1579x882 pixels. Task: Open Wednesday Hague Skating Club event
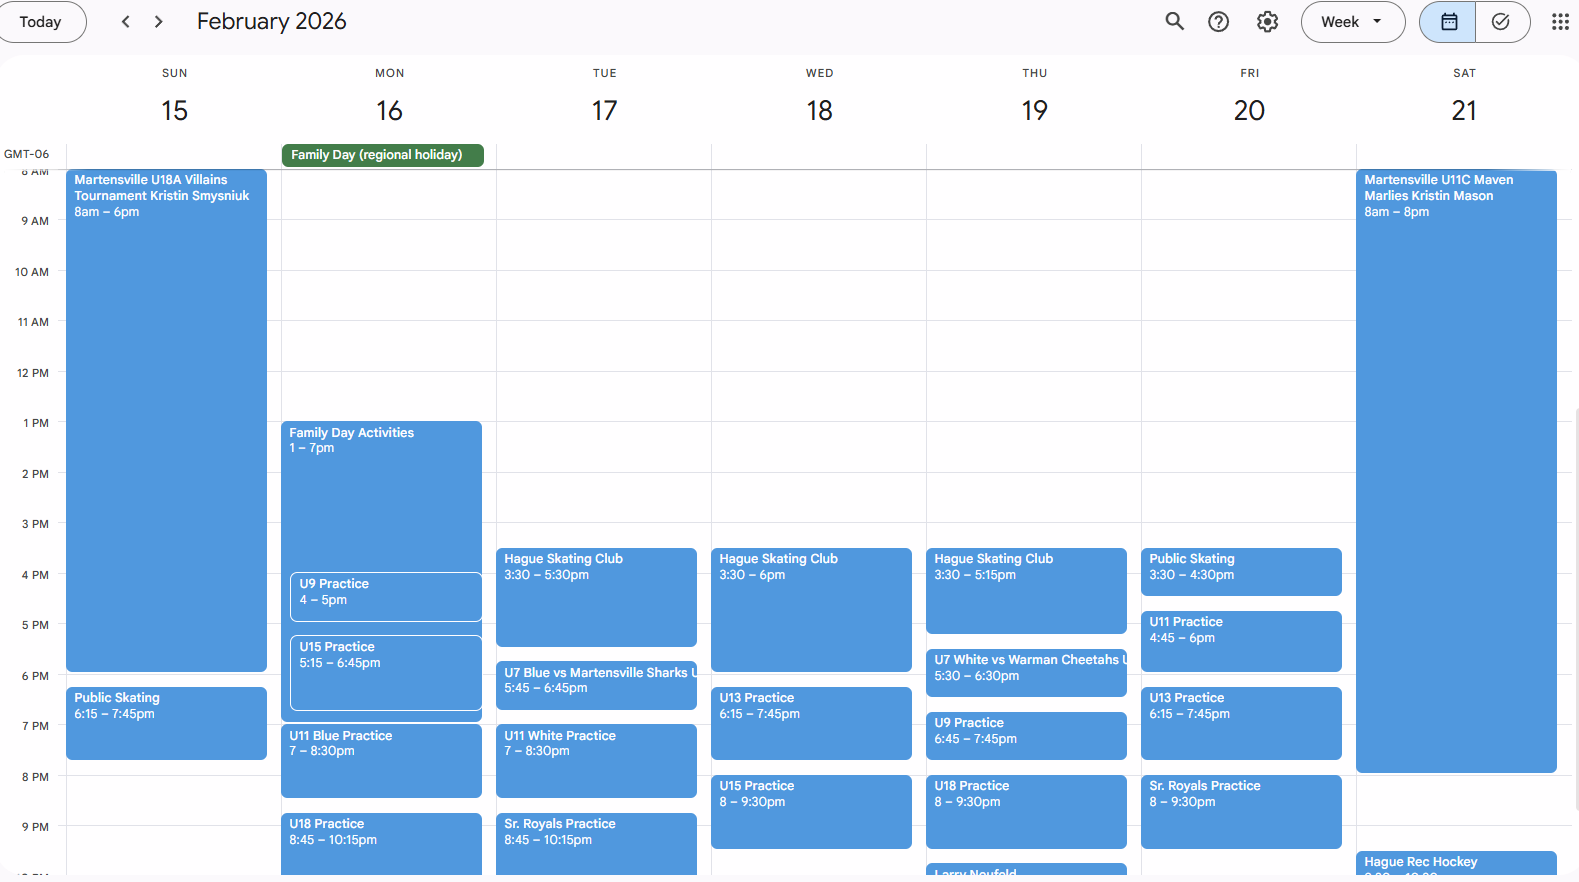(810, 609)
